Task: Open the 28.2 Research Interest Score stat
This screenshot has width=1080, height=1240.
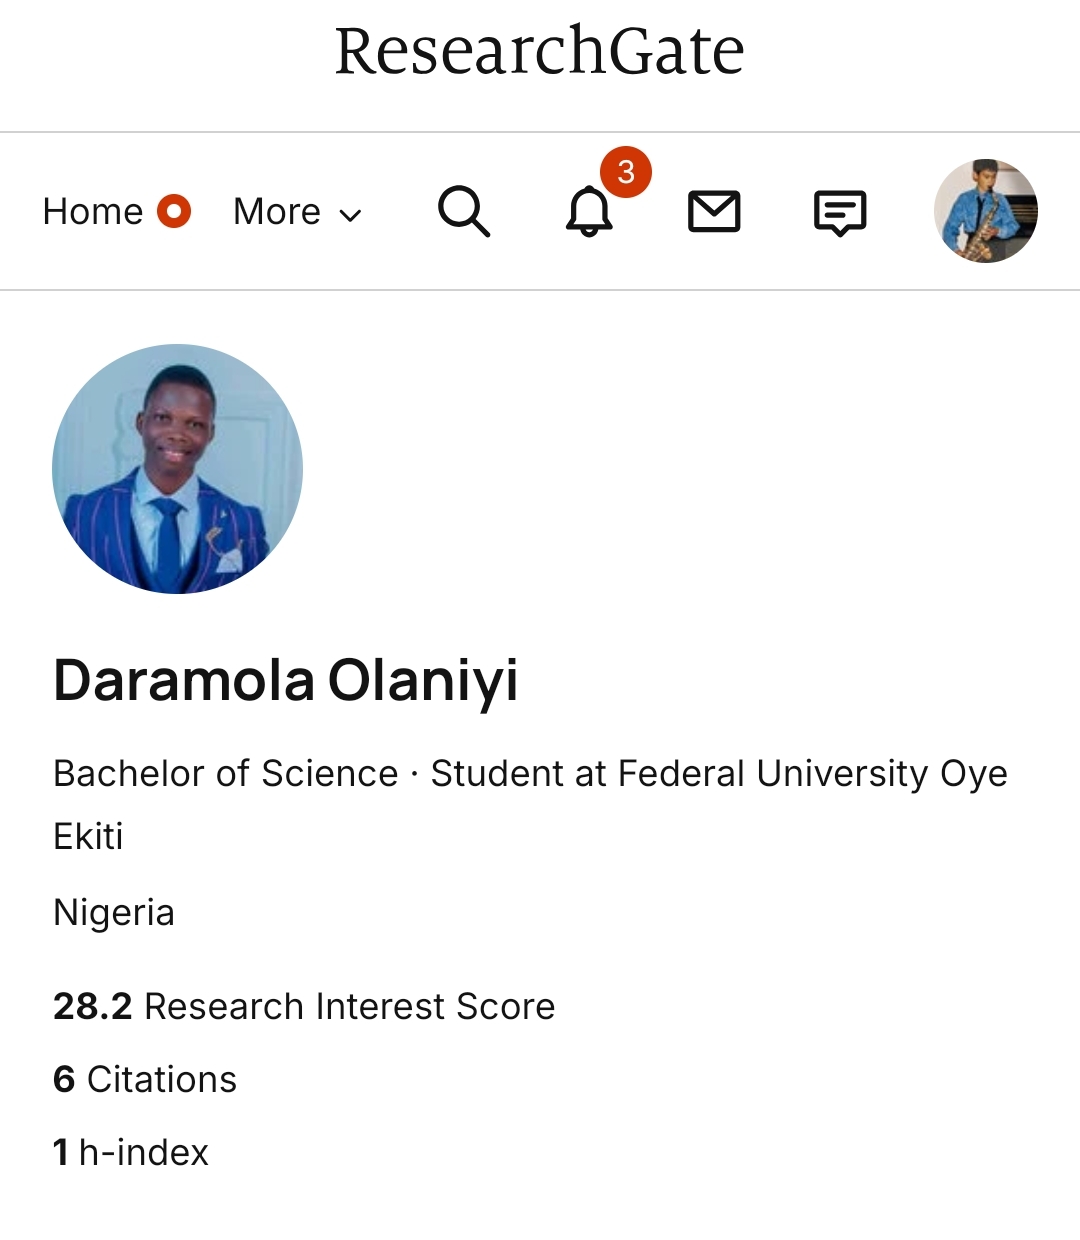Action: tap(304, 1006)
